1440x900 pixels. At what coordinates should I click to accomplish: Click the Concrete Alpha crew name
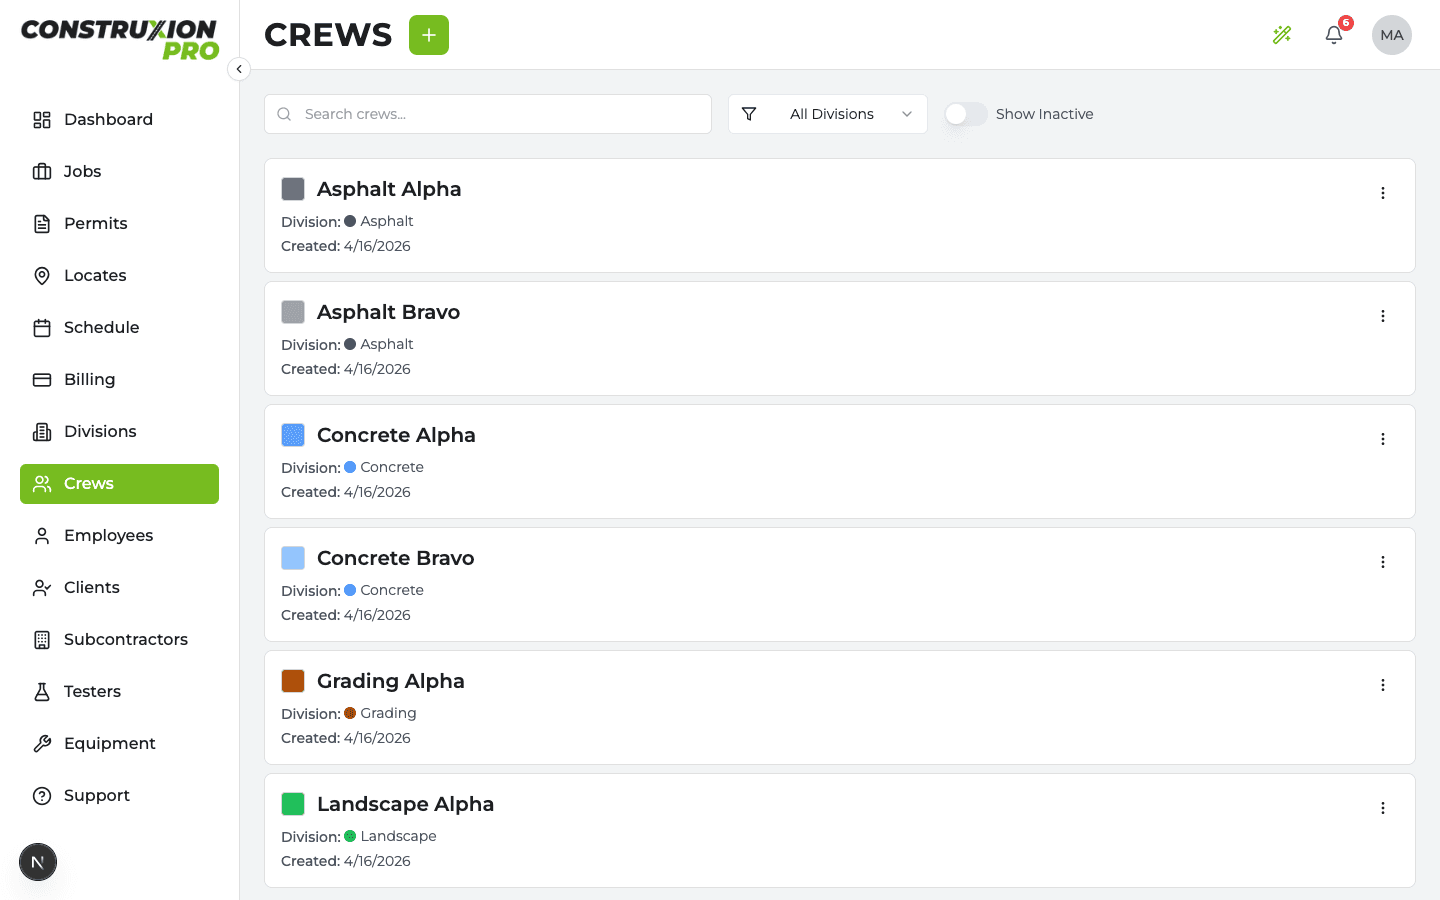point(396,435)
